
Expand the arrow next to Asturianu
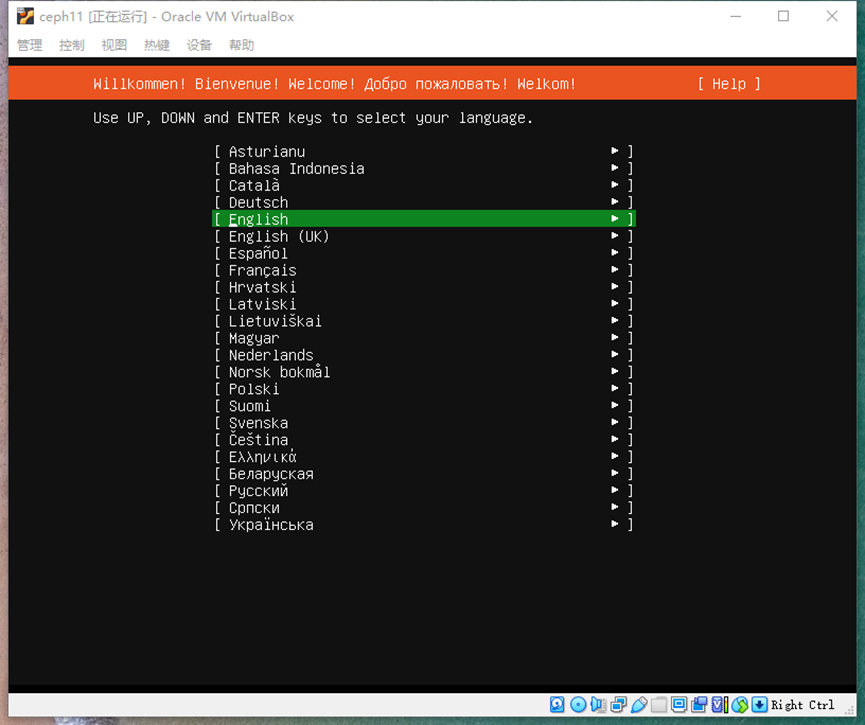[x=615, y=151]
